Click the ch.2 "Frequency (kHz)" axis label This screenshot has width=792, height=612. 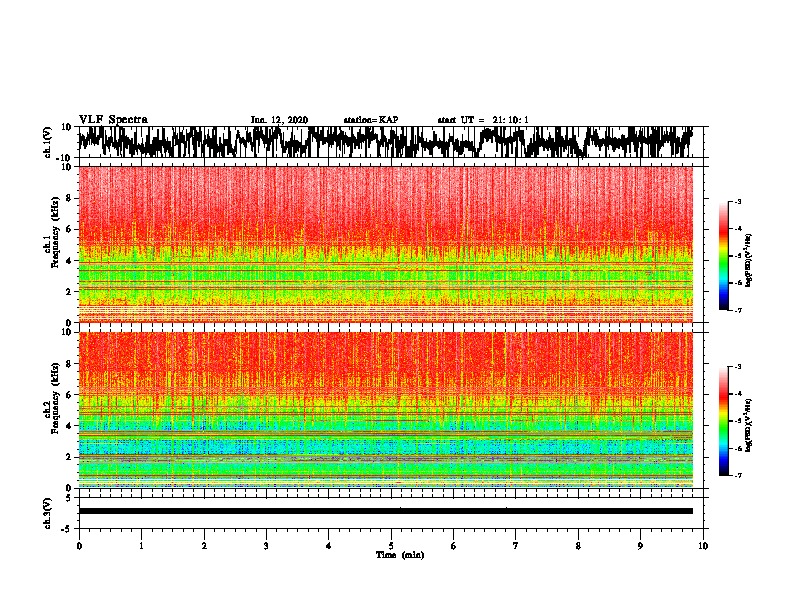pos(56,398)
